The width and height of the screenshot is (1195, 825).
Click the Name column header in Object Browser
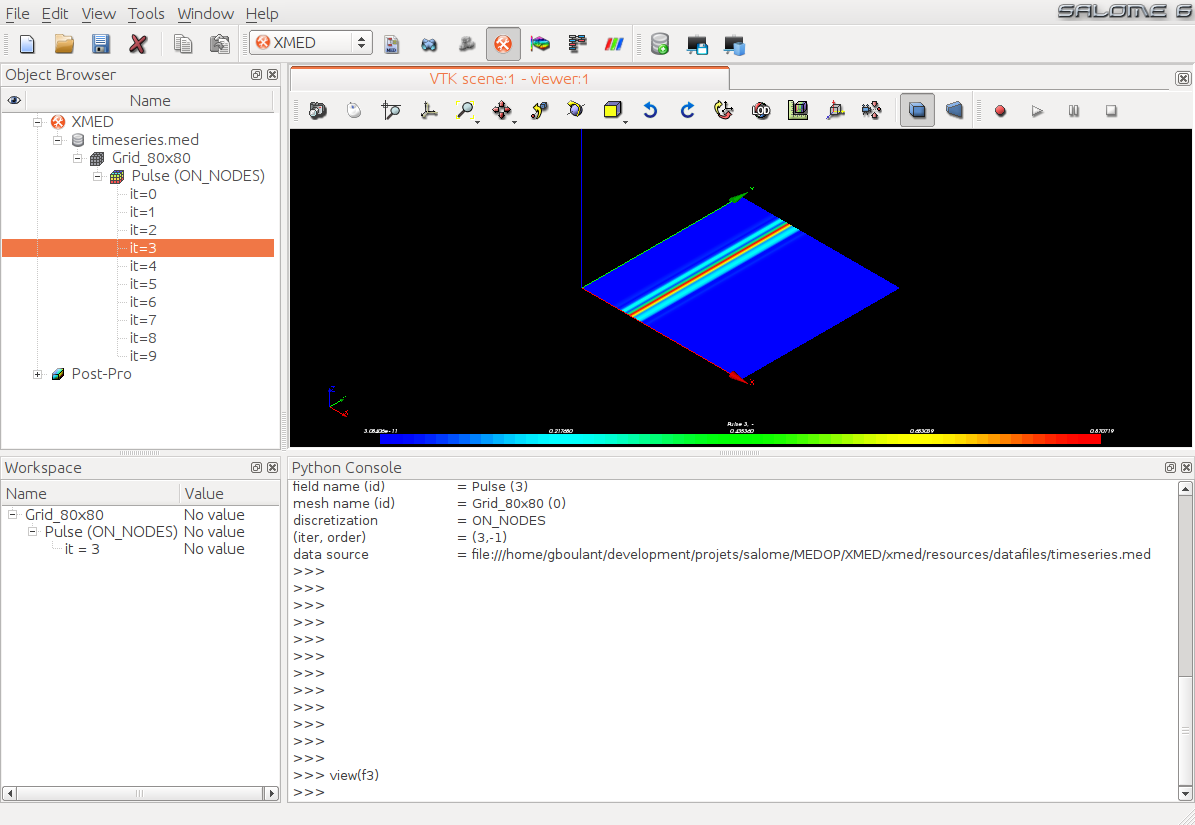(149, 101)
